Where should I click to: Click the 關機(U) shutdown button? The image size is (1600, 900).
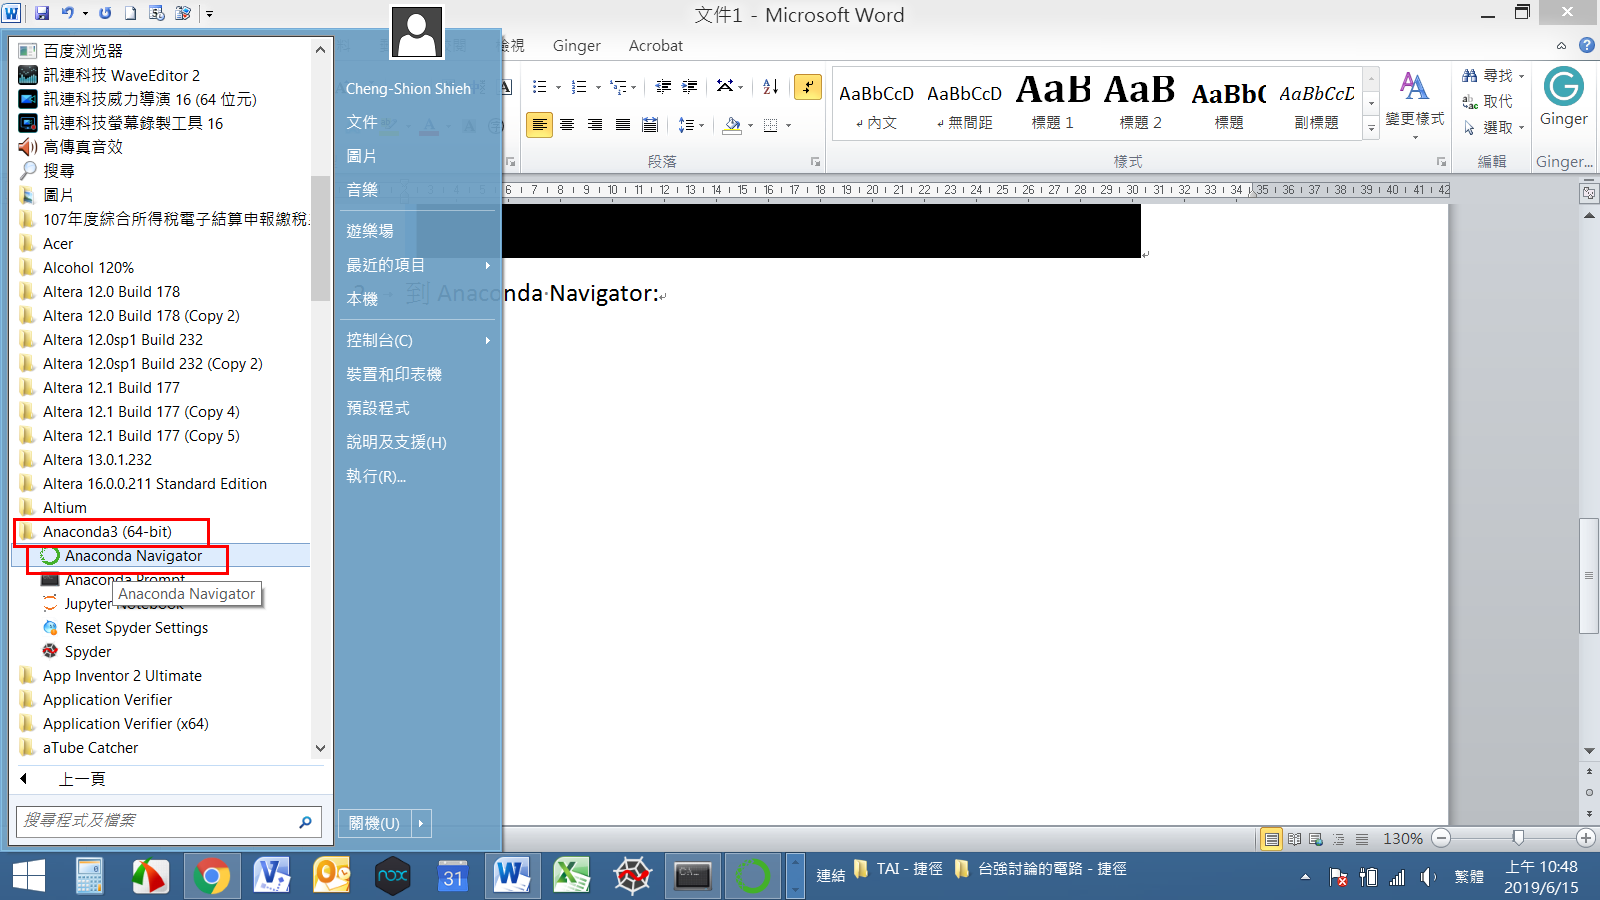click(374, 823)
